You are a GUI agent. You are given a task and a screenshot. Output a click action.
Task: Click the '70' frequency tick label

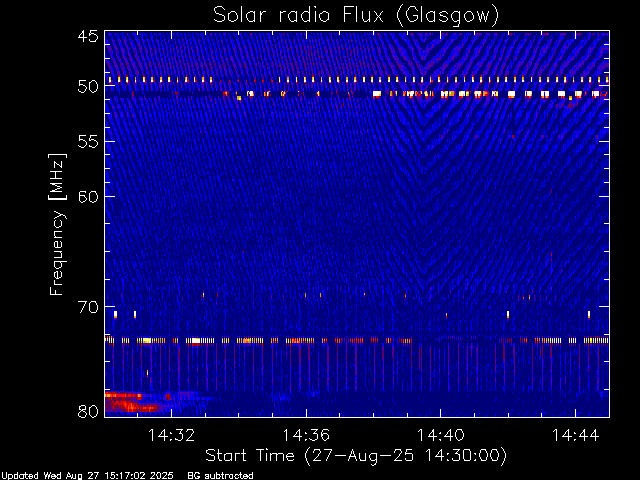click(88, 307)
